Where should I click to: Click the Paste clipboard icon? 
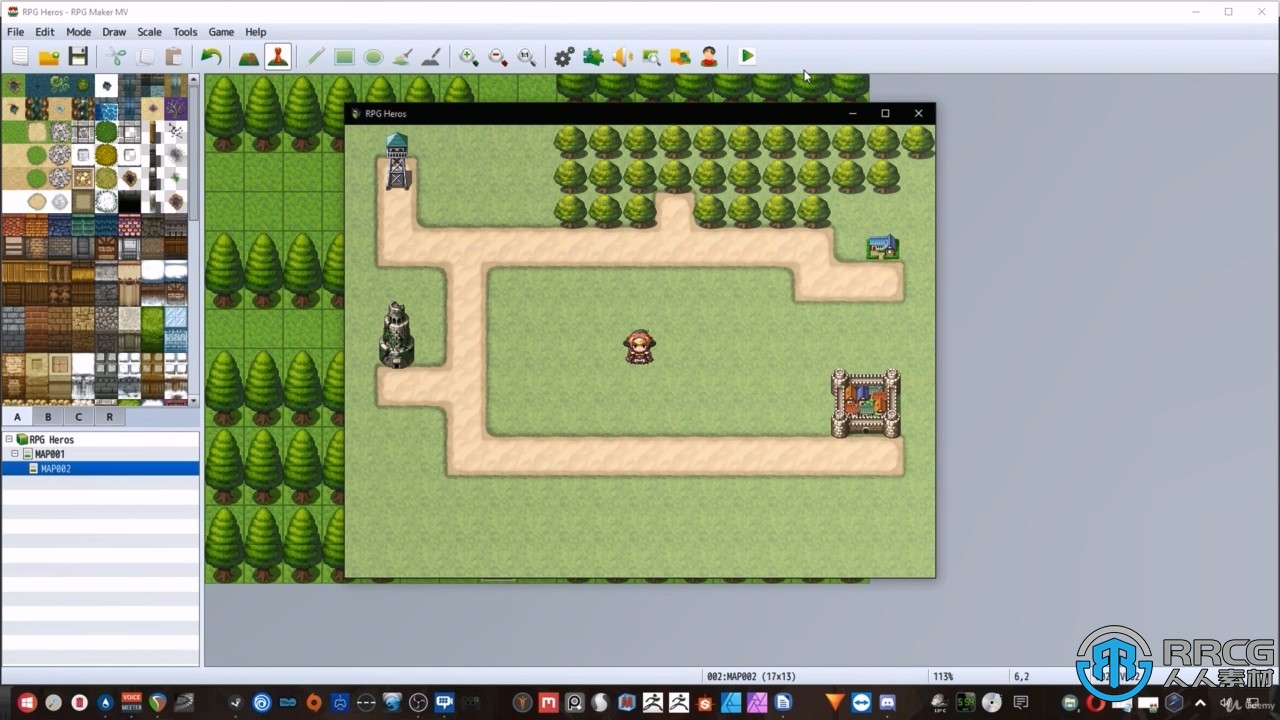[x=174, y=57]
